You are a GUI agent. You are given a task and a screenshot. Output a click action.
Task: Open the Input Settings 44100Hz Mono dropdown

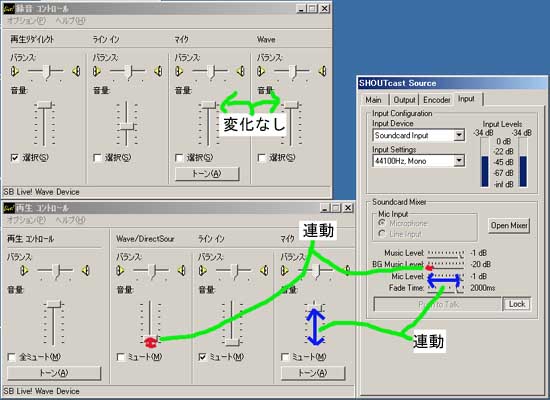pos(459,161)
